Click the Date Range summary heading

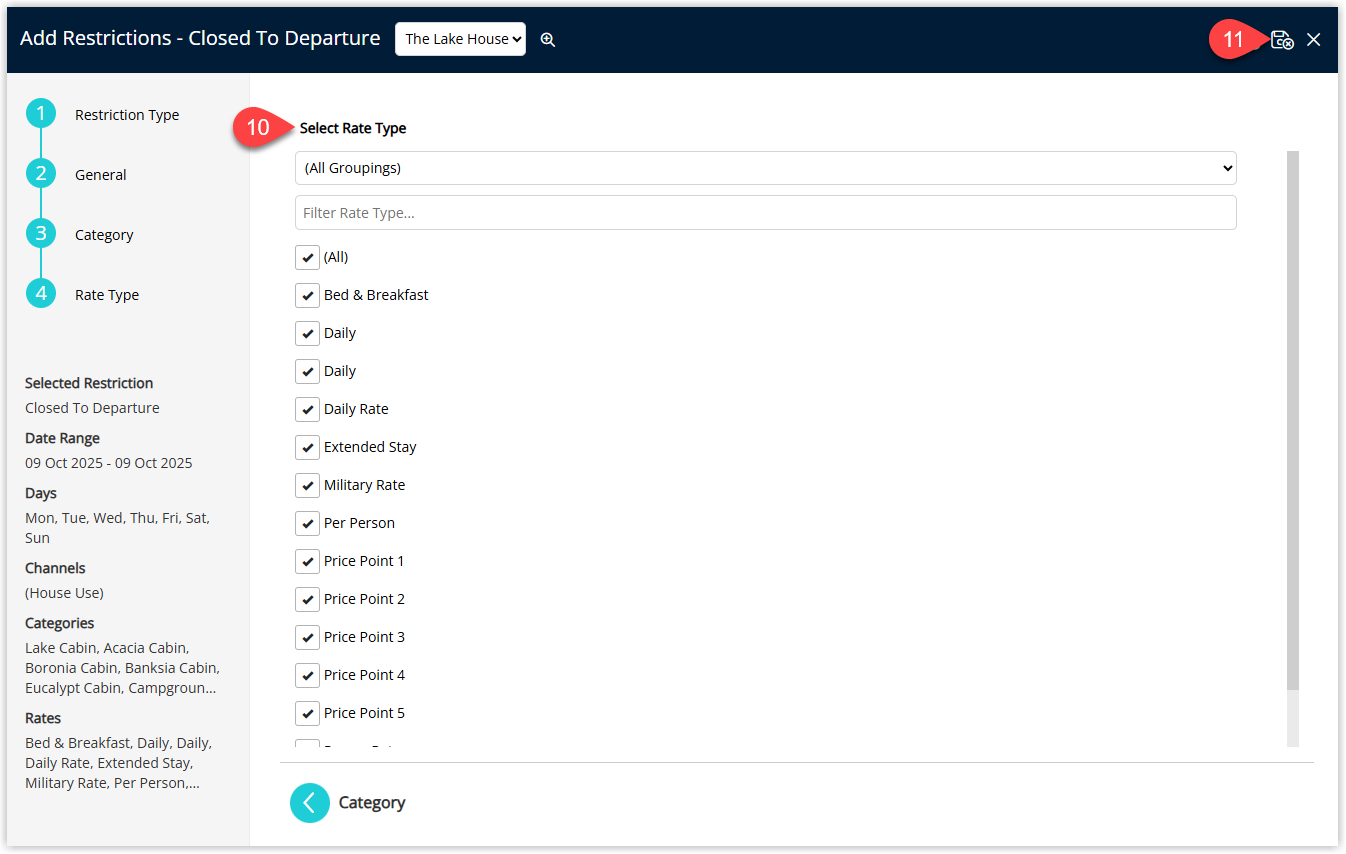pos(62,438)
